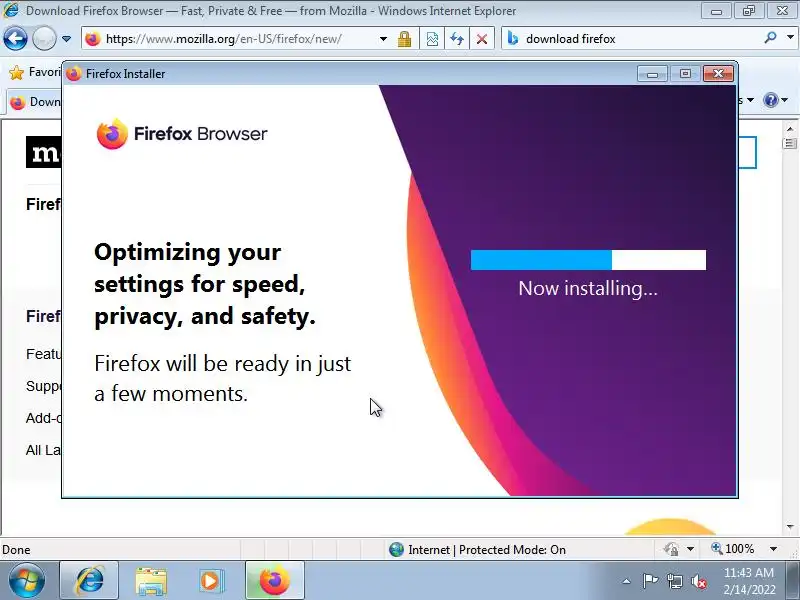Close the Firefox Installer window

coord(718,73)
